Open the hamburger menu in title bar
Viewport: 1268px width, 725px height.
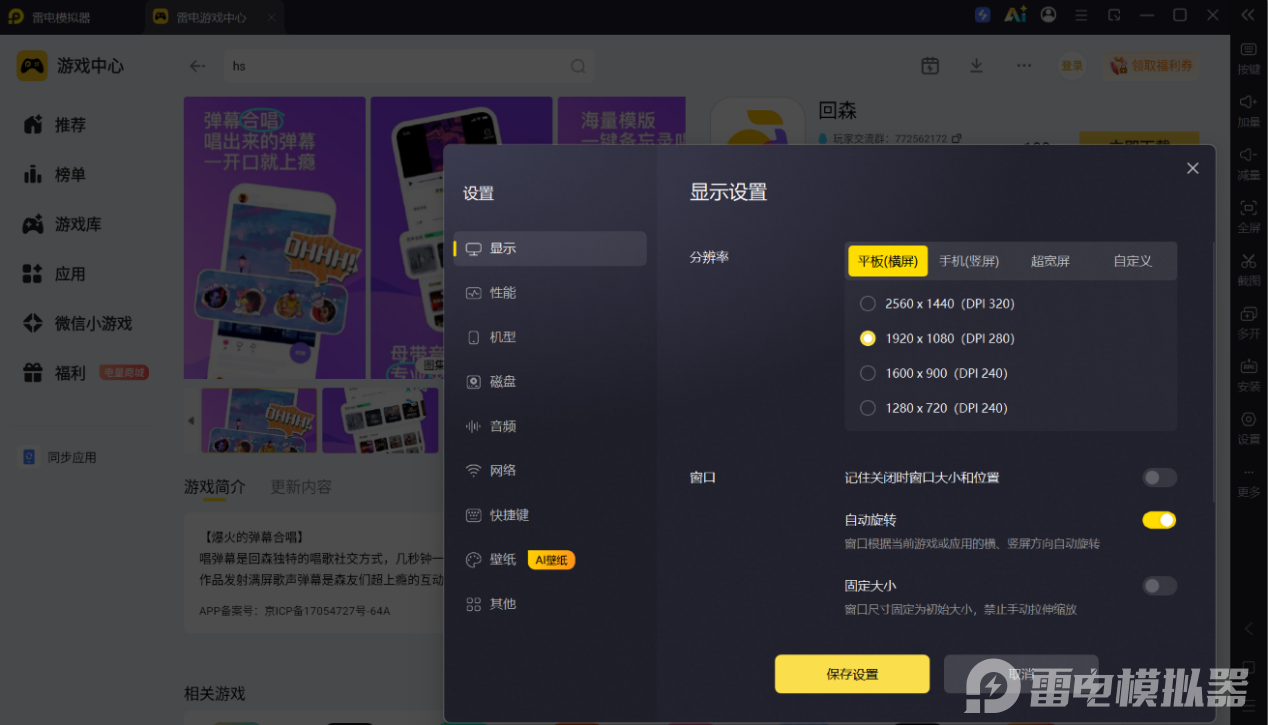click(x=1082, y=15)
